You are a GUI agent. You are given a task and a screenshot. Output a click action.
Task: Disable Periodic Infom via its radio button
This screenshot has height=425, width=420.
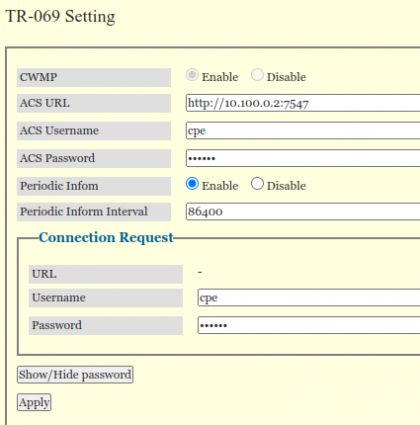coord(257,184)
